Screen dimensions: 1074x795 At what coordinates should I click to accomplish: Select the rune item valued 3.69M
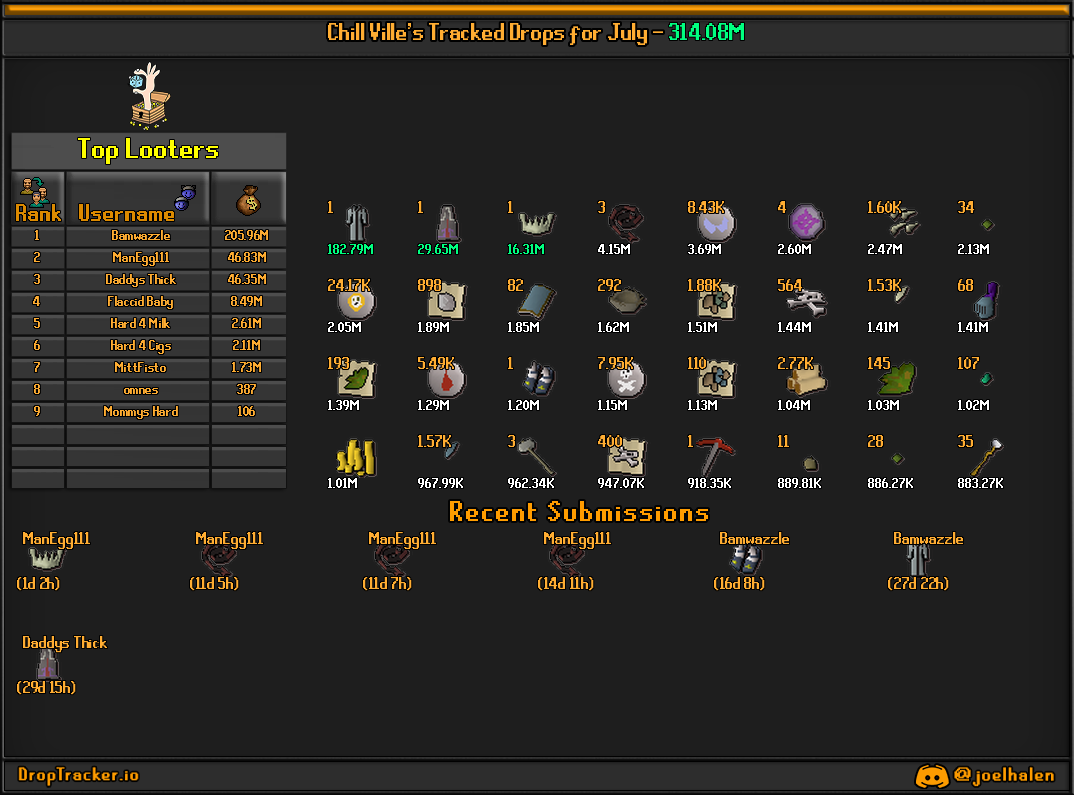[716, 225]
